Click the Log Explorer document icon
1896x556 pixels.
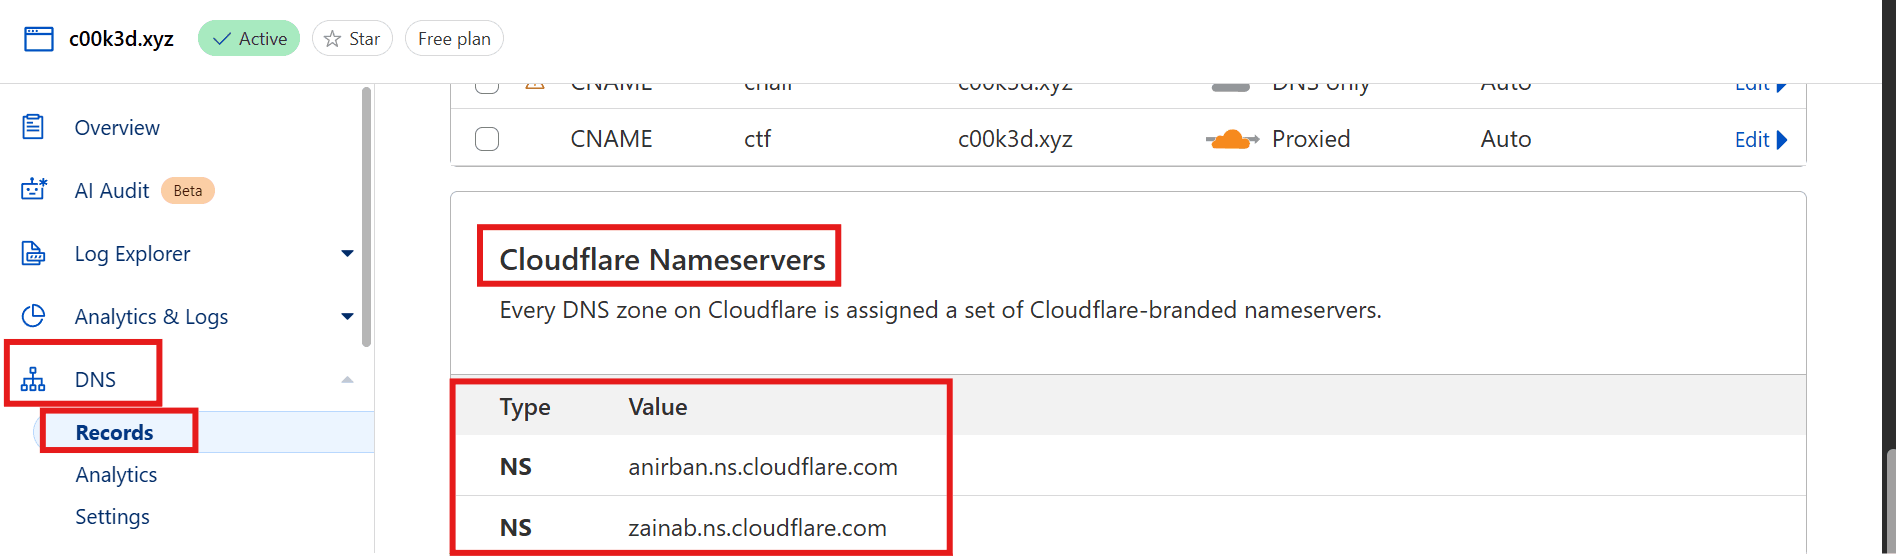[x=34, y=254]
